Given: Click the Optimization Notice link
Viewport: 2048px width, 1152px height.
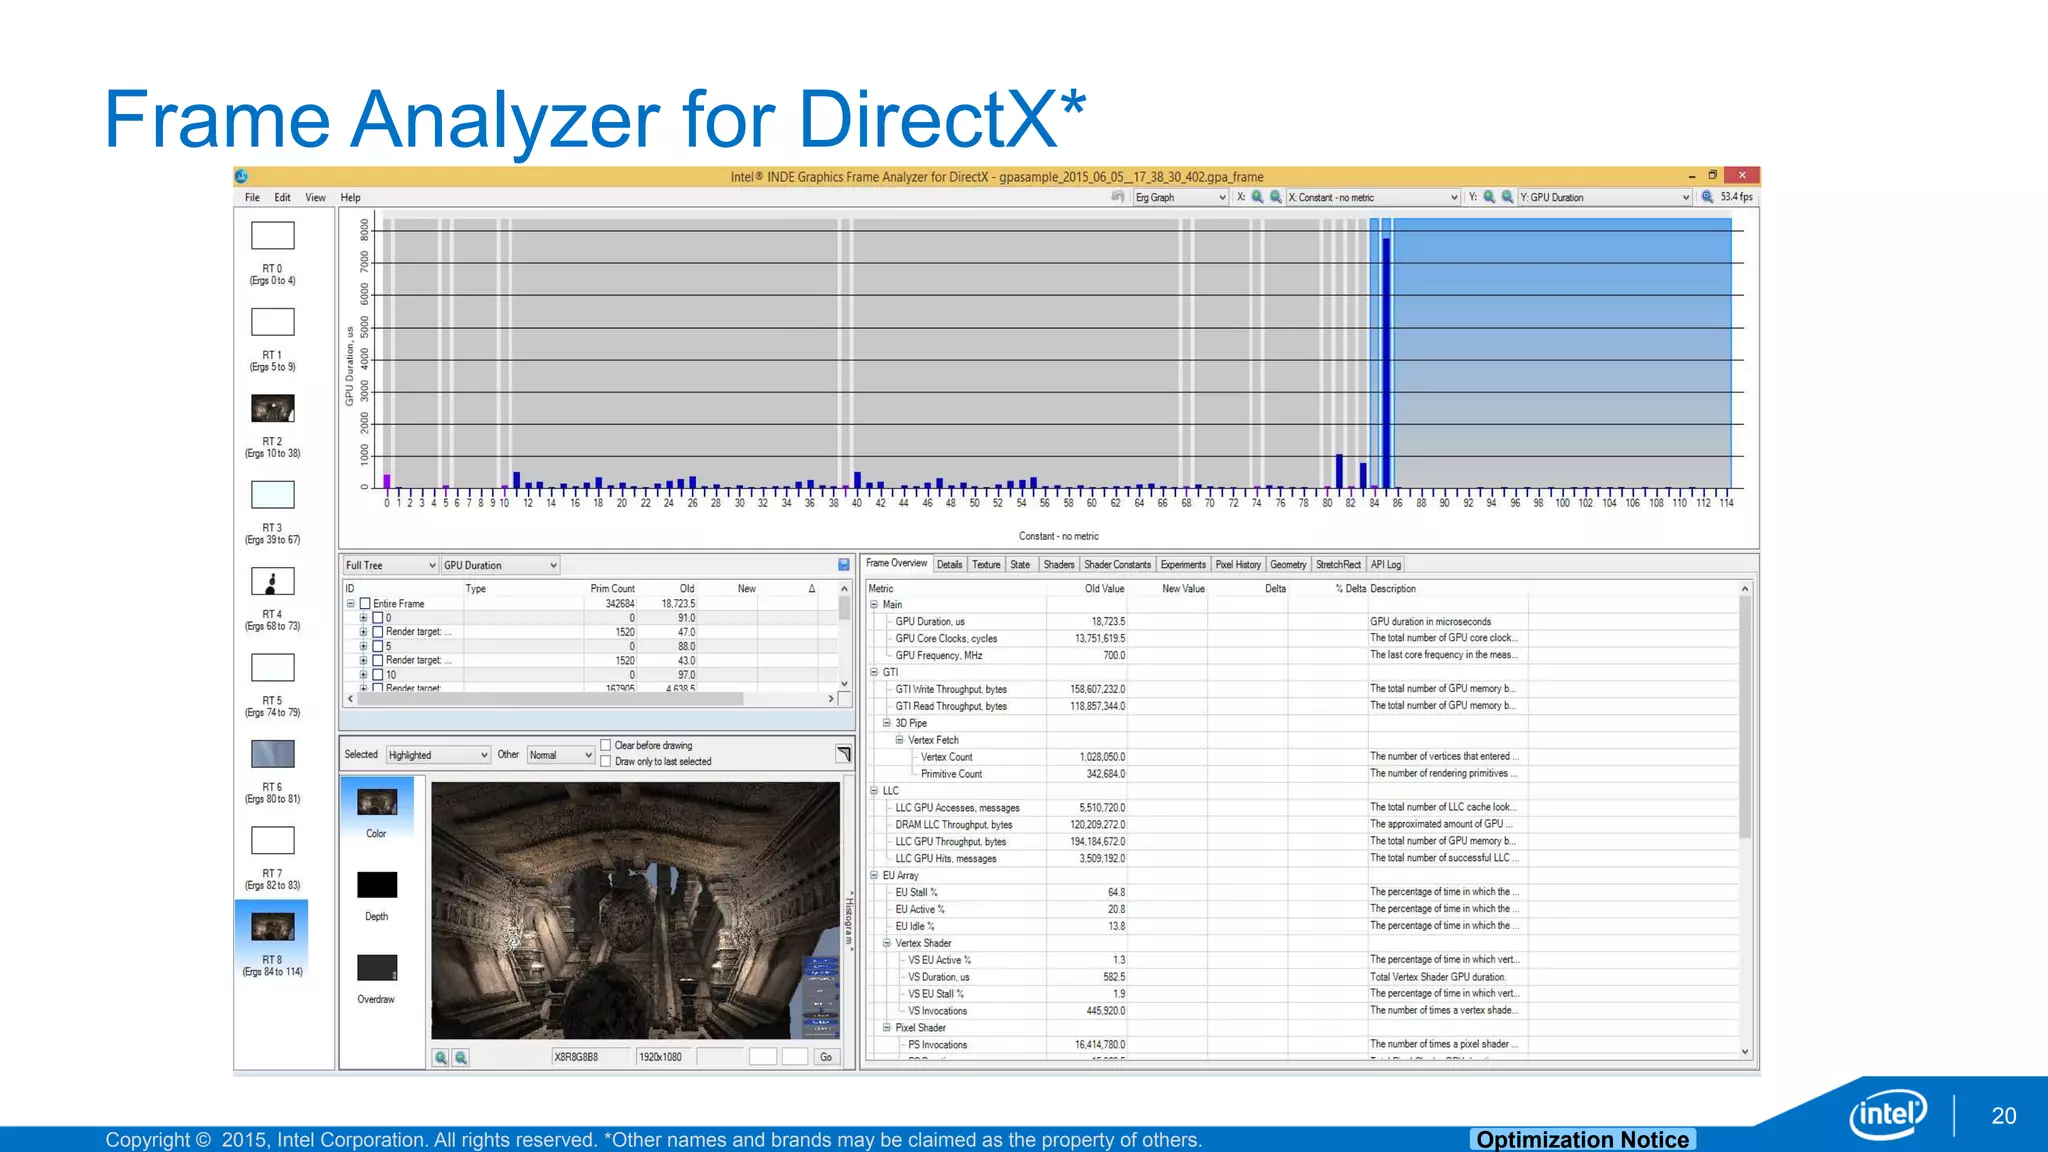Looking at the screenshot, I should (x=1583, y=1139).
